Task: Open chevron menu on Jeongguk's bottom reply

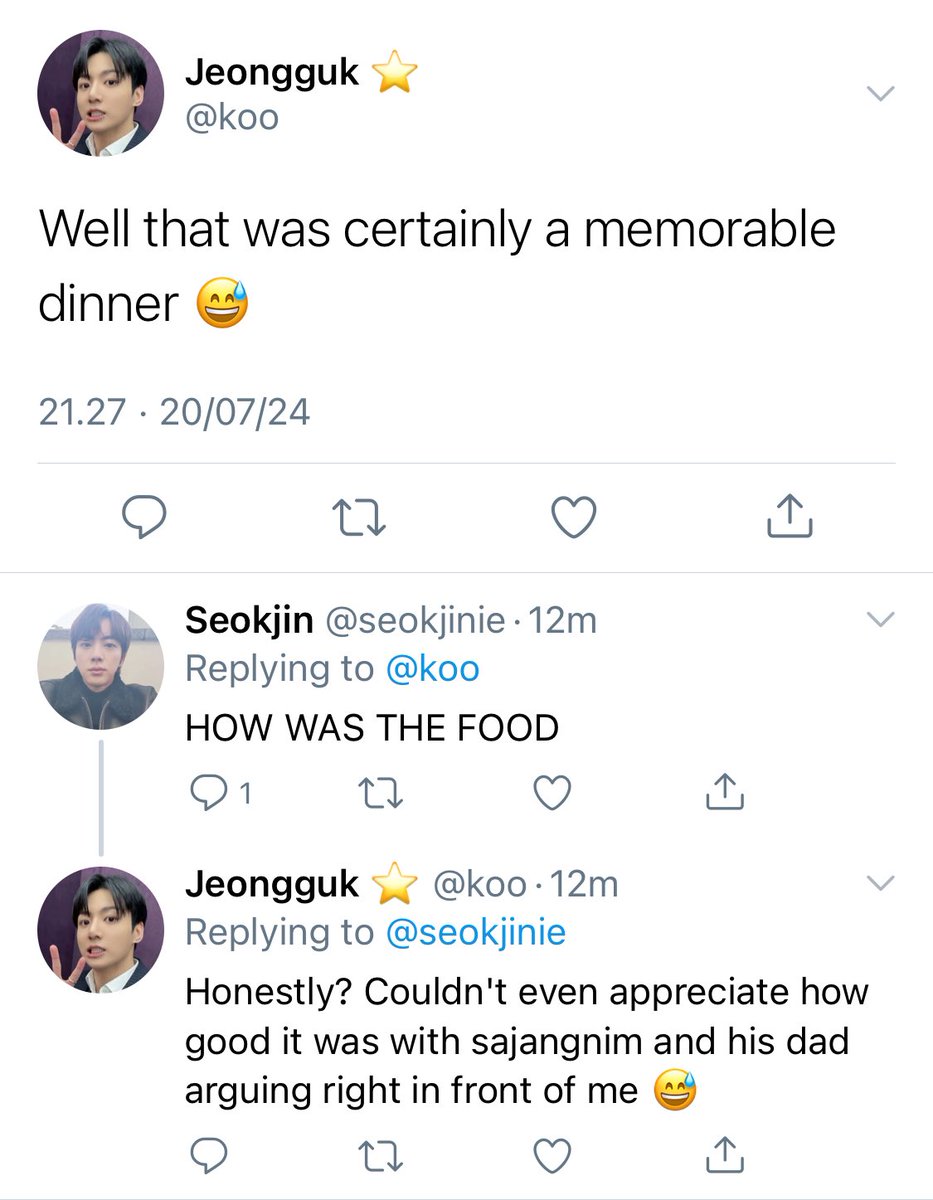Action: pyautogui.click(x=879, y=883)
